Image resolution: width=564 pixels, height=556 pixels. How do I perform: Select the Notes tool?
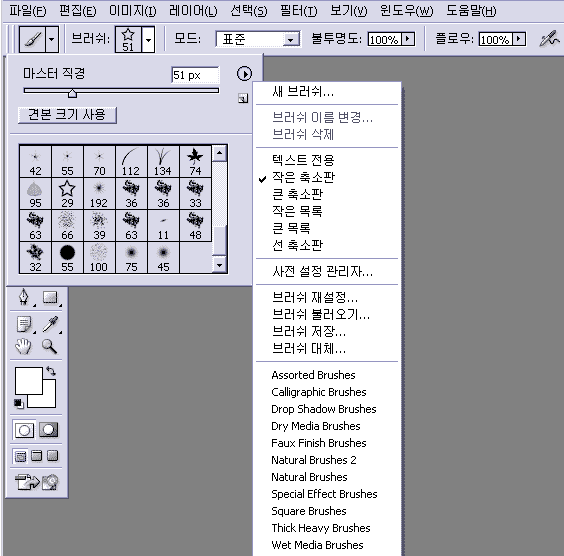(24, 325)
